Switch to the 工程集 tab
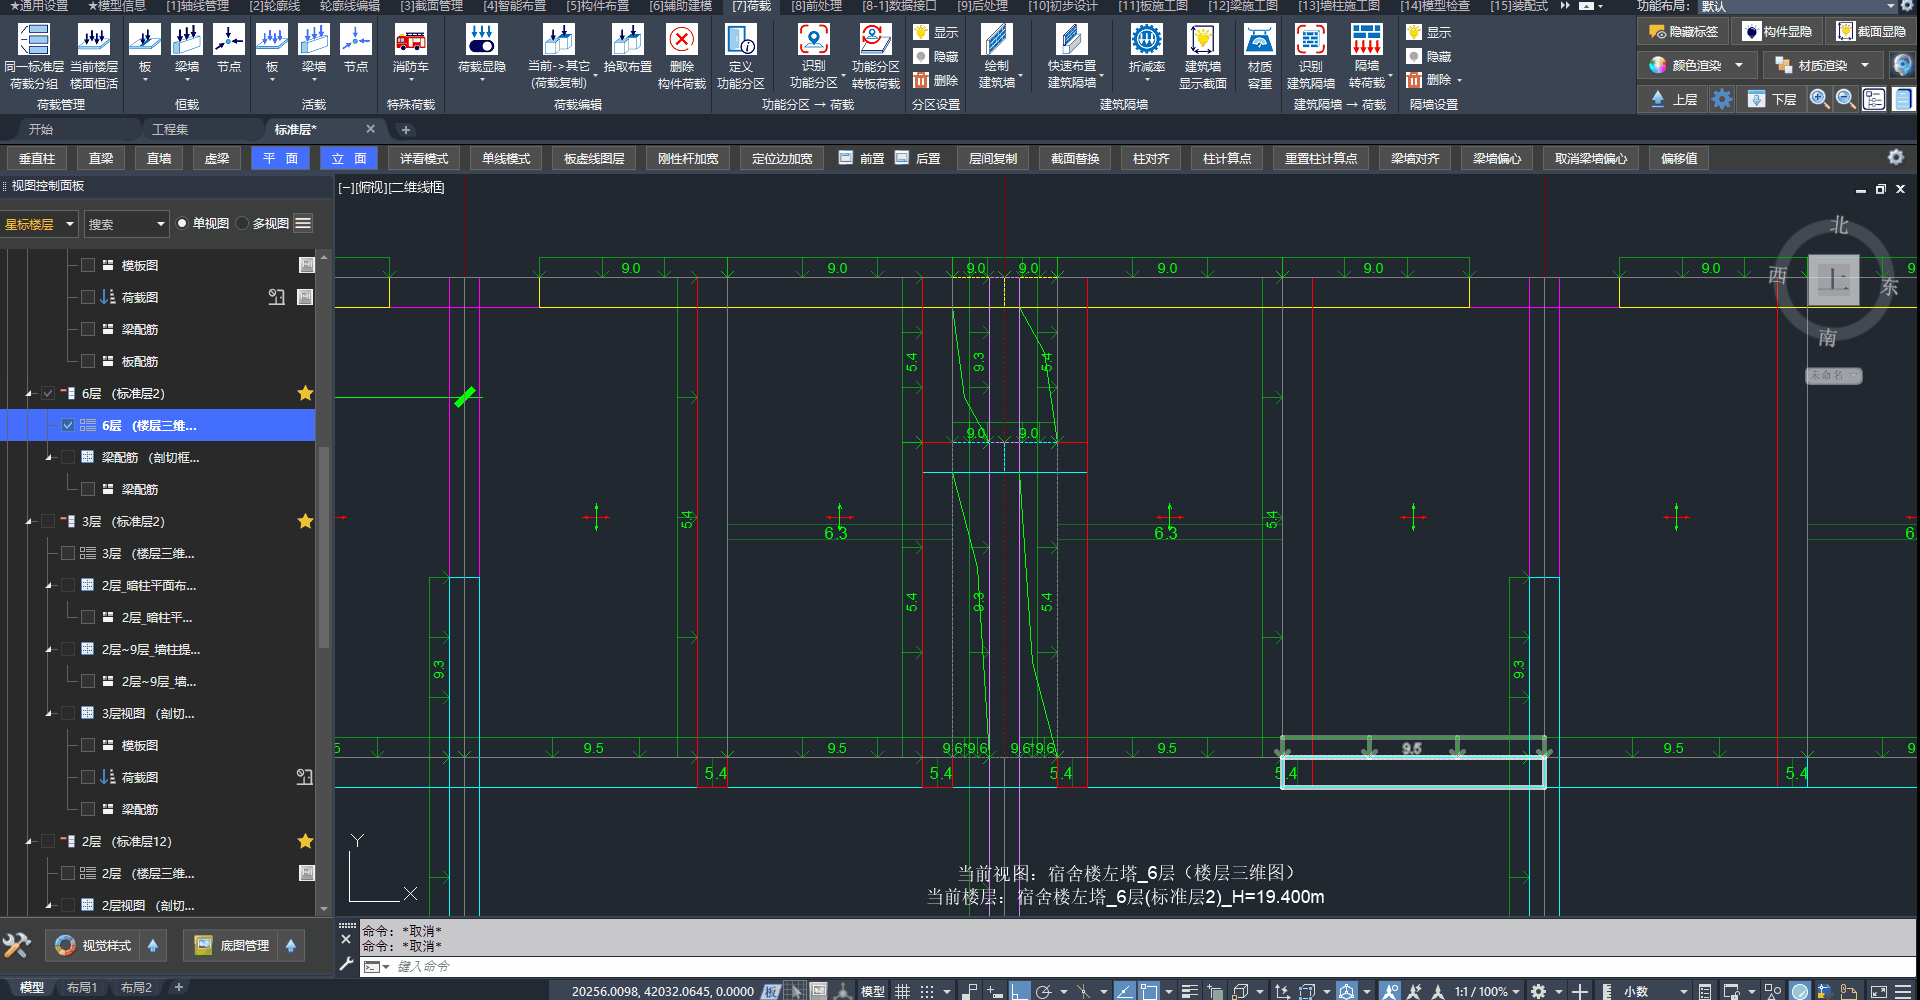Screen dimensions: 1920x1000 click(x=170, y=130)
